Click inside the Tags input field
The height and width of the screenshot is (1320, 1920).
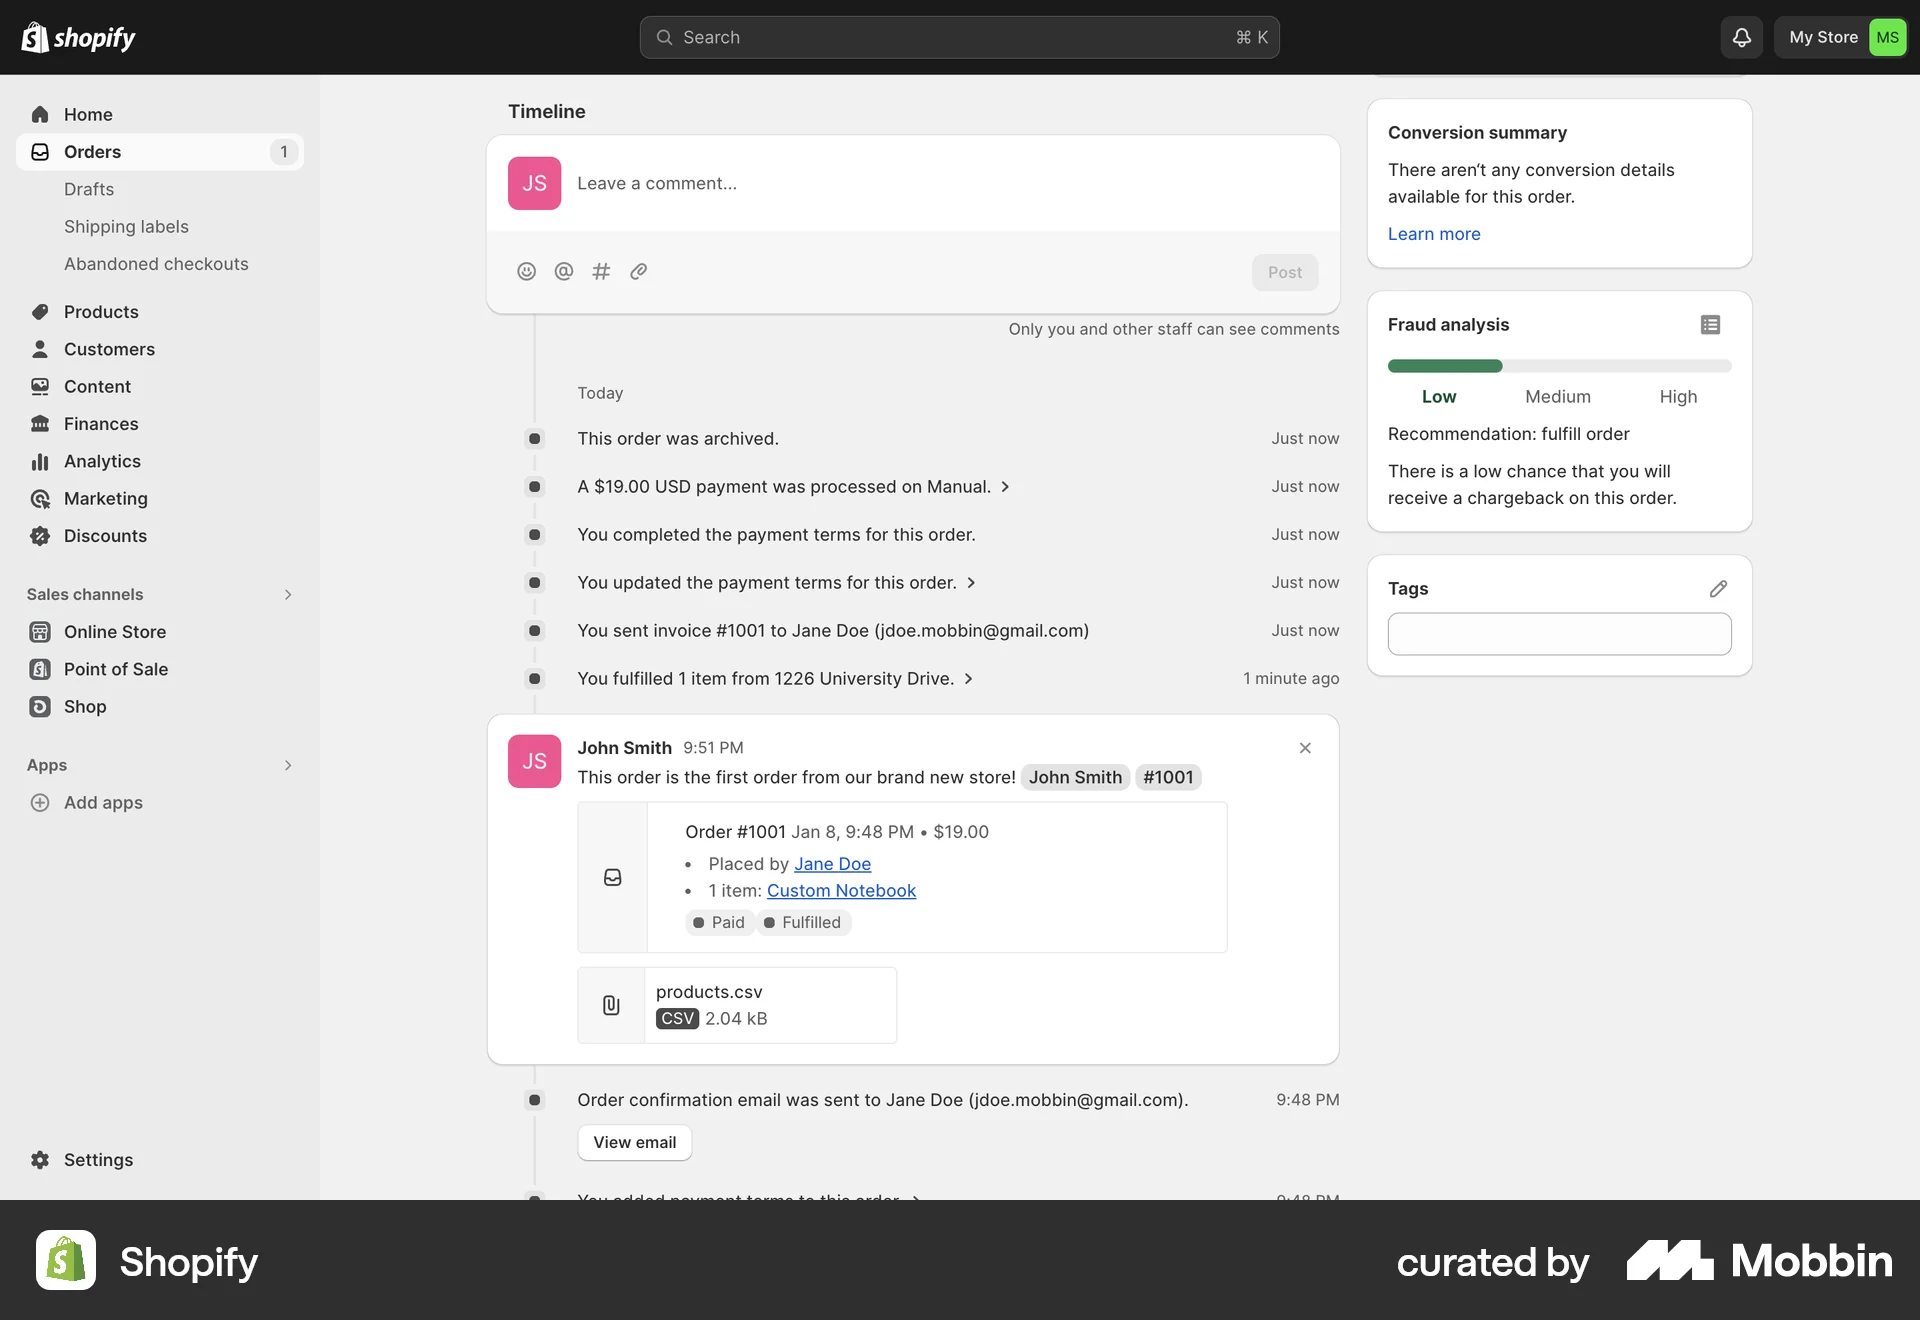click(x=1558, y=633)
